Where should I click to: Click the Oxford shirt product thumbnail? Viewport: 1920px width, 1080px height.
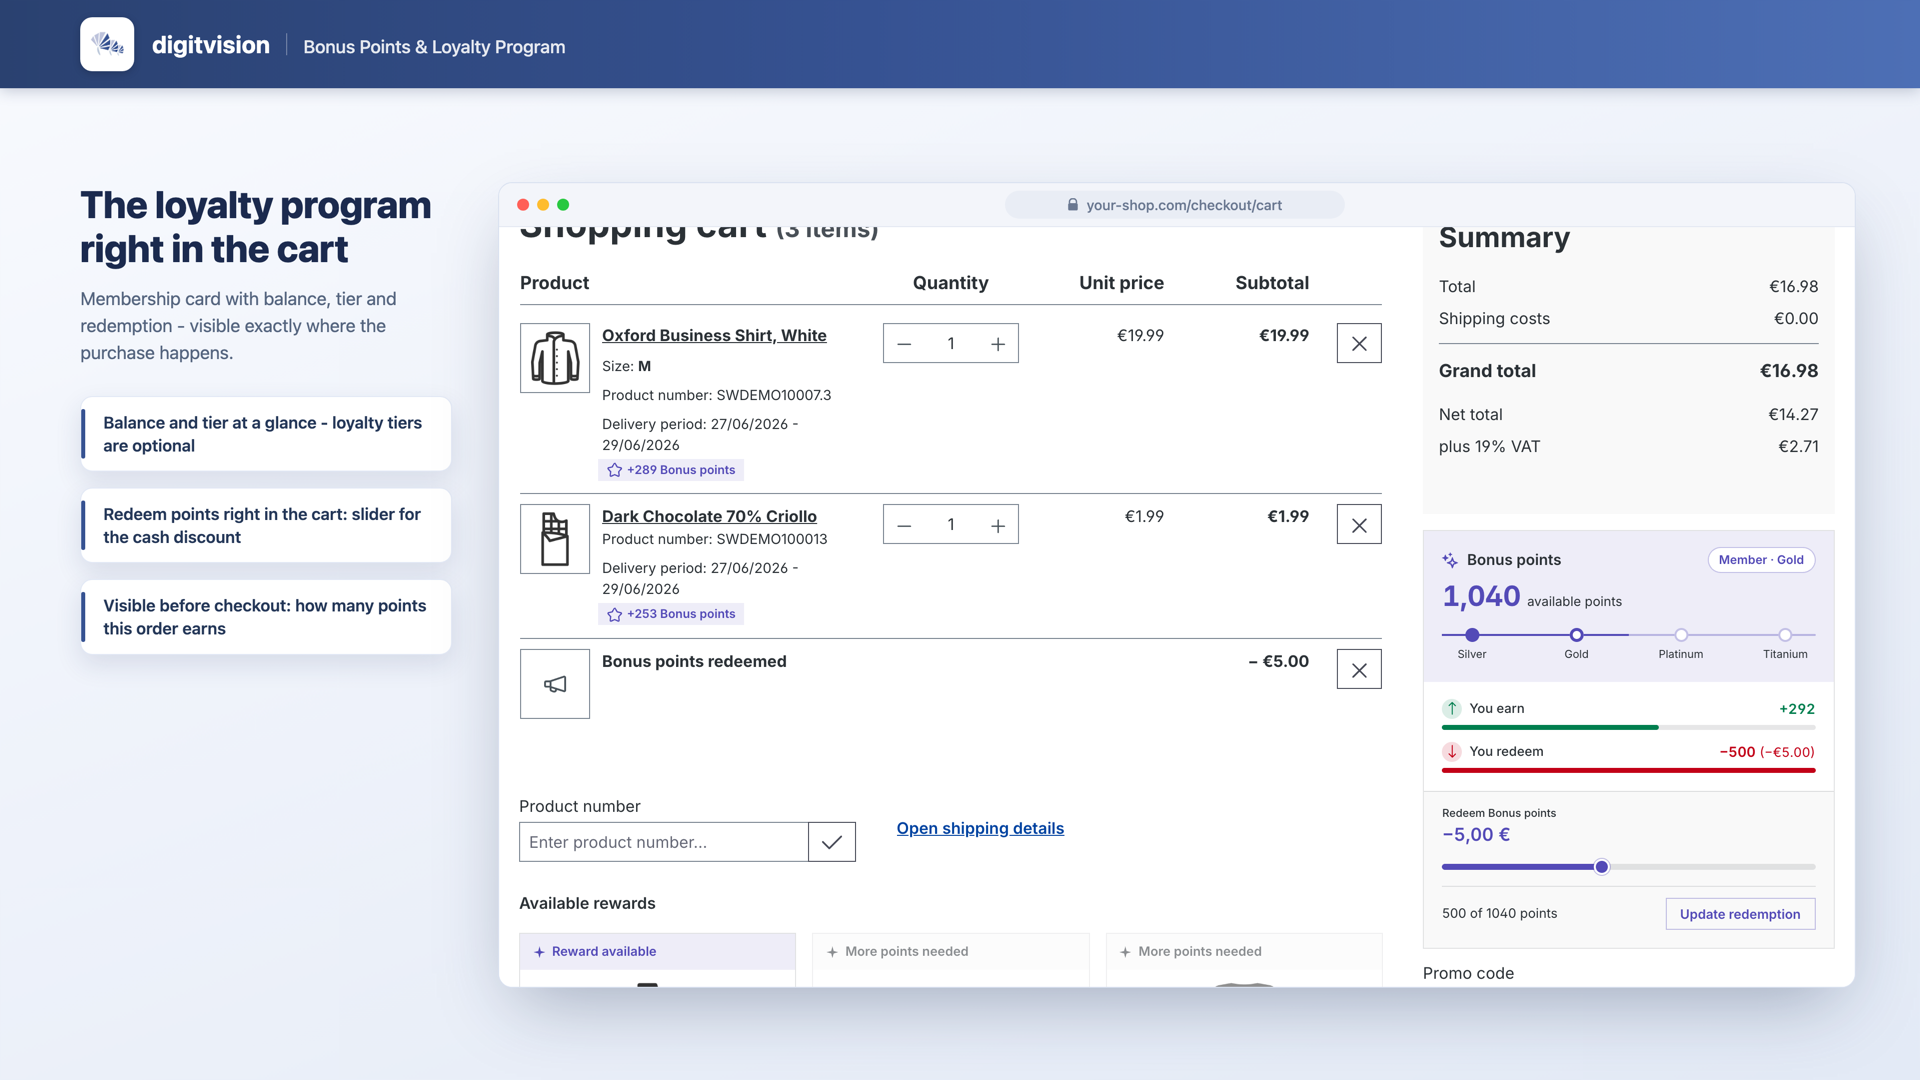(555, 358)
